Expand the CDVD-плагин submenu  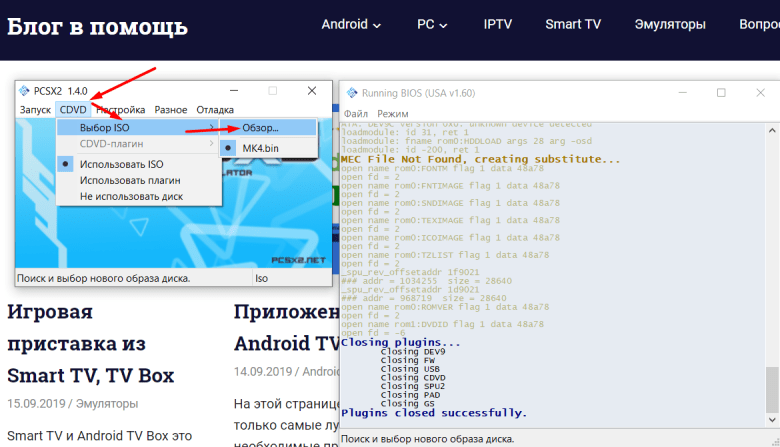138,144
